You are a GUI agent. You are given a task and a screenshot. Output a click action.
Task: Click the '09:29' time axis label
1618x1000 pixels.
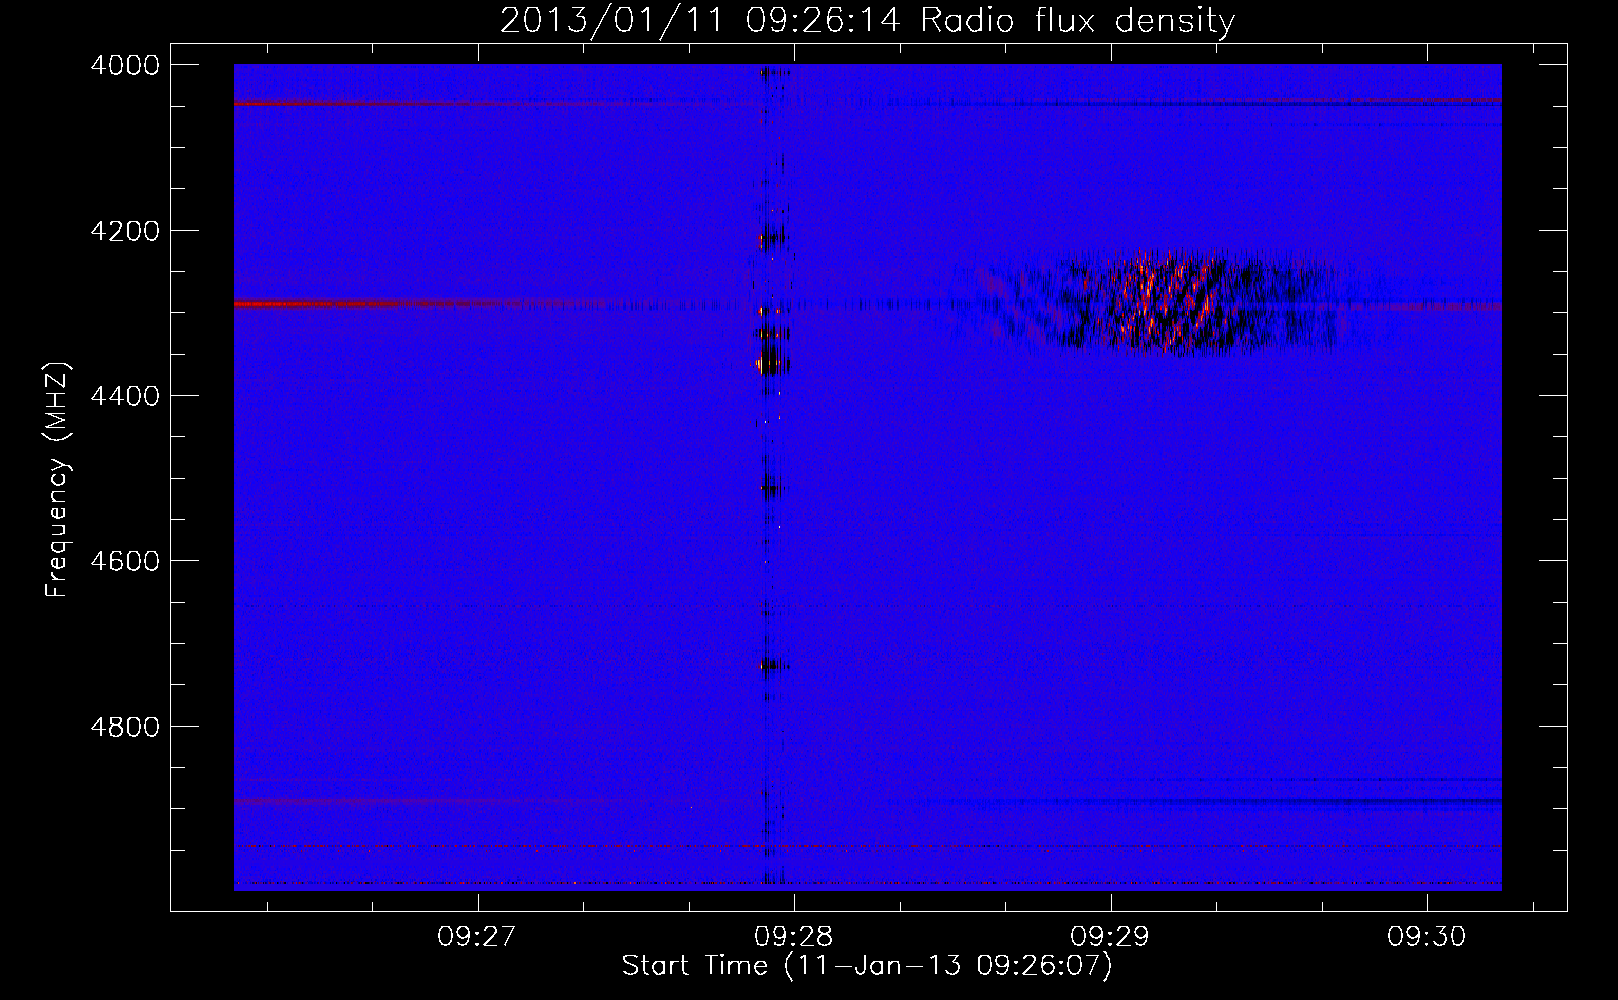[x=1110, y=937]
